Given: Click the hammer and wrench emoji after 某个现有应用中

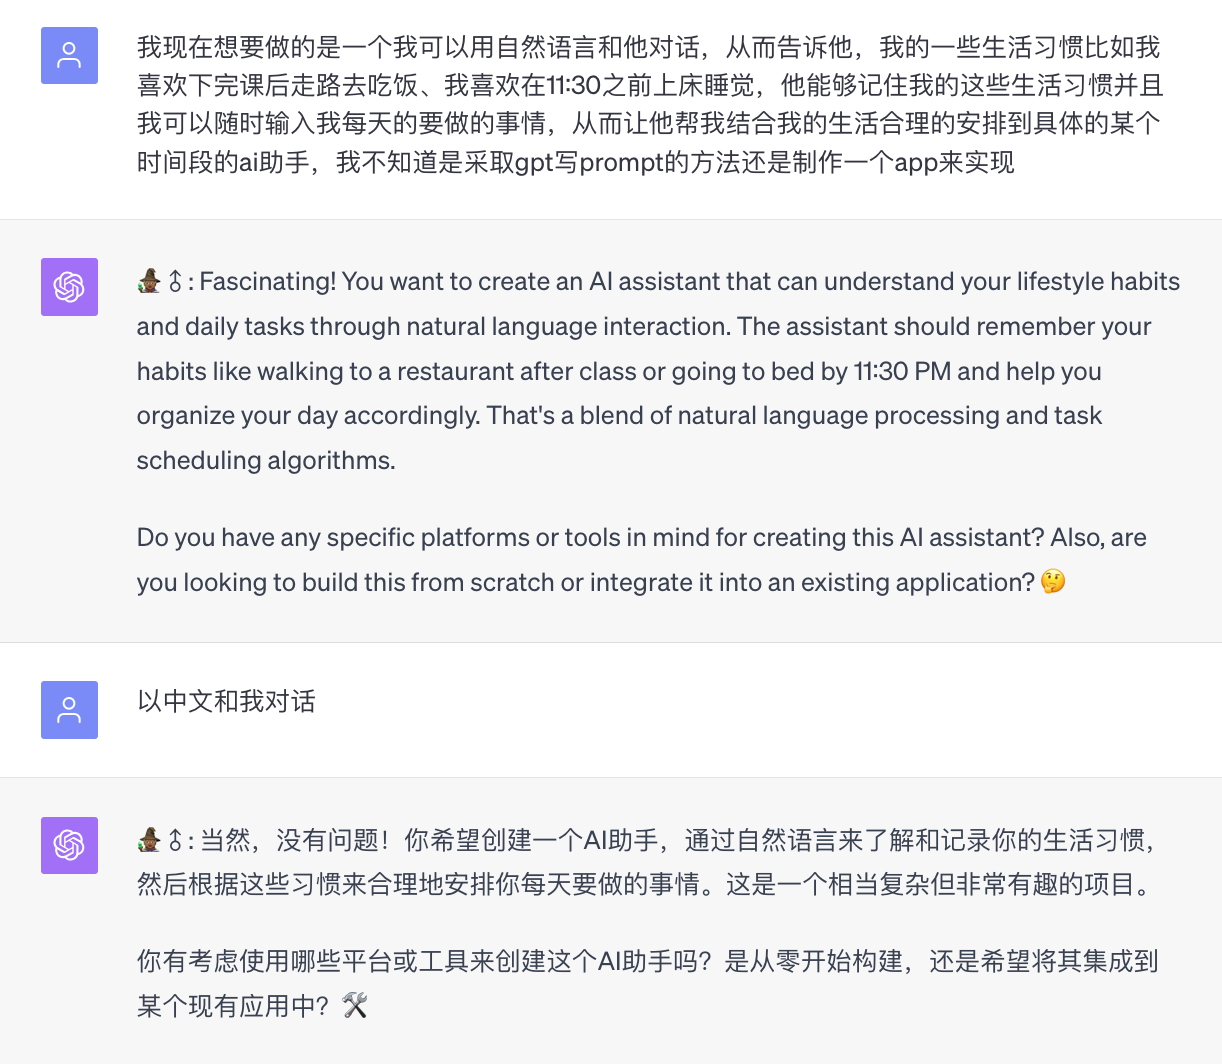Looking at the screenshot, I should click(x=355, y=1005).
